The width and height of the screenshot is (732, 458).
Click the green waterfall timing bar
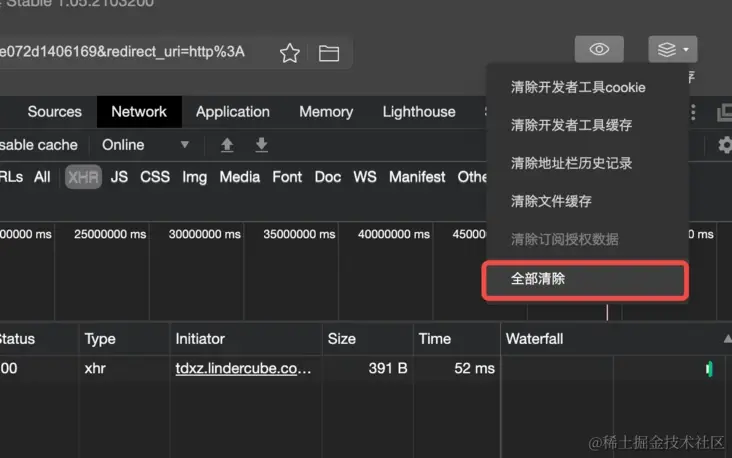pyautogui.click(x=709, y=369)
